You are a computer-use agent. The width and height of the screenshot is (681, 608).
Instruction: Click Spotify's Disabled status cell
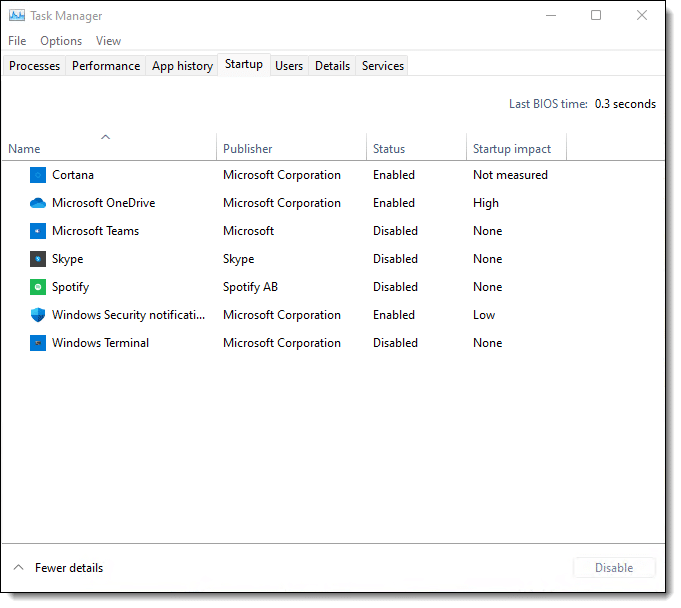(x=395, y=287)
